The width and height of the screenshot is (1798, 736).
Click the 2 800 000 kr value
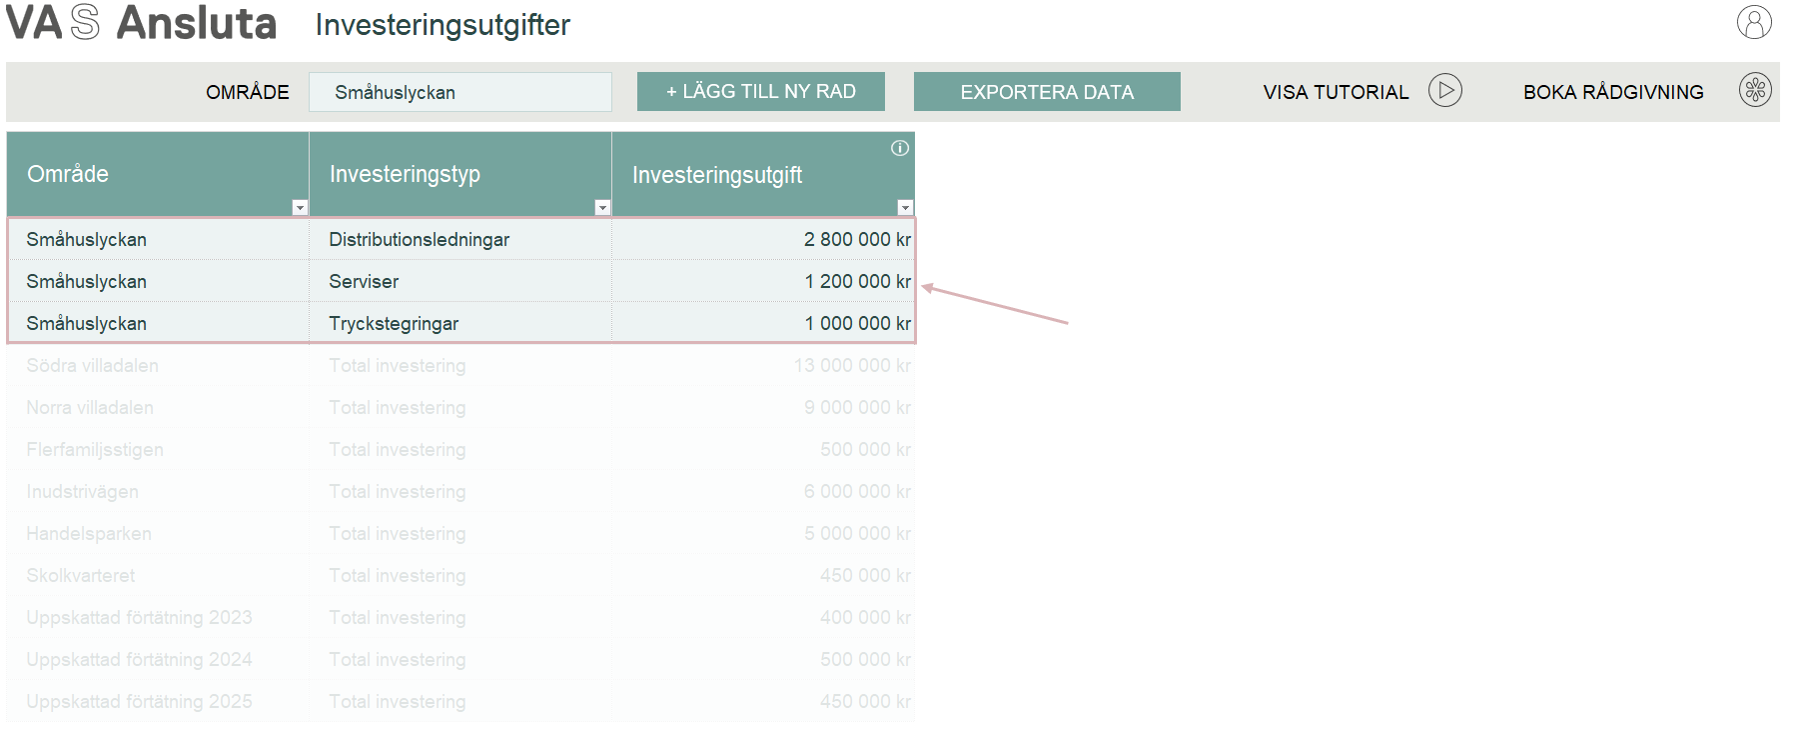click(857, 239)
